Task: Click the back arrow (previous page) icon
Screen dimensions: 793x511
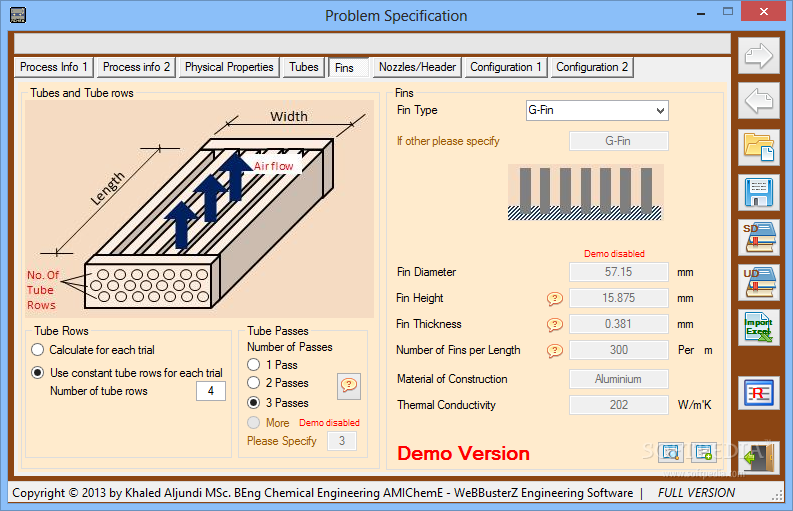Action: click(759, 101)
